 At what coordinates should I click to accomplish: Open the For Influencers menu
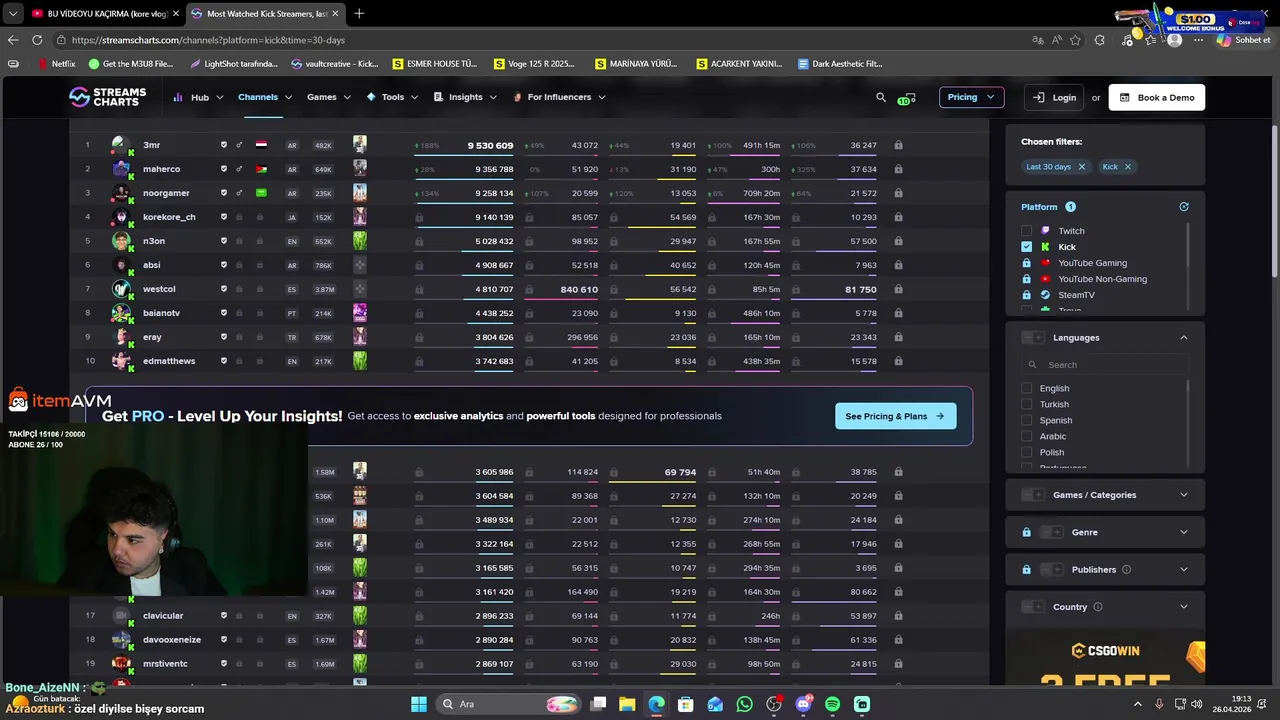[x=559, y=97]
